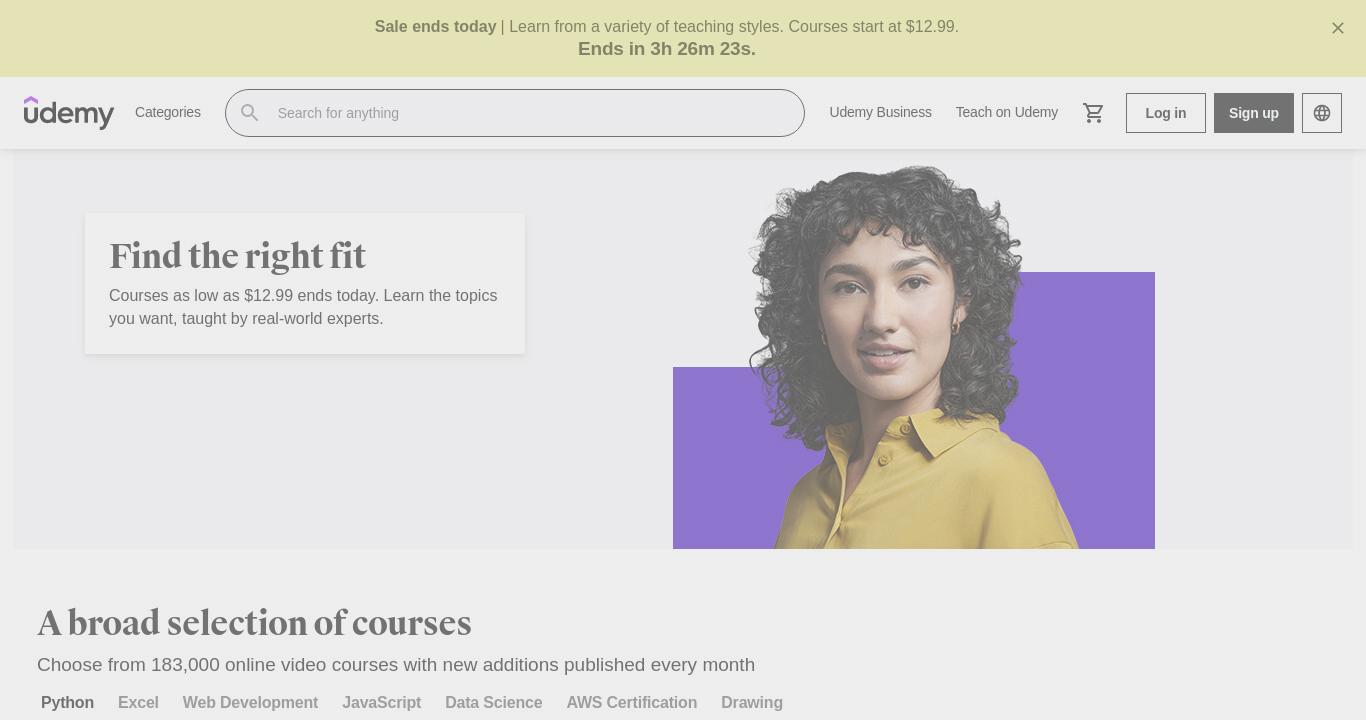Dismiss the sale banner with the X

pyautogui.click(x=1338, y=28)
